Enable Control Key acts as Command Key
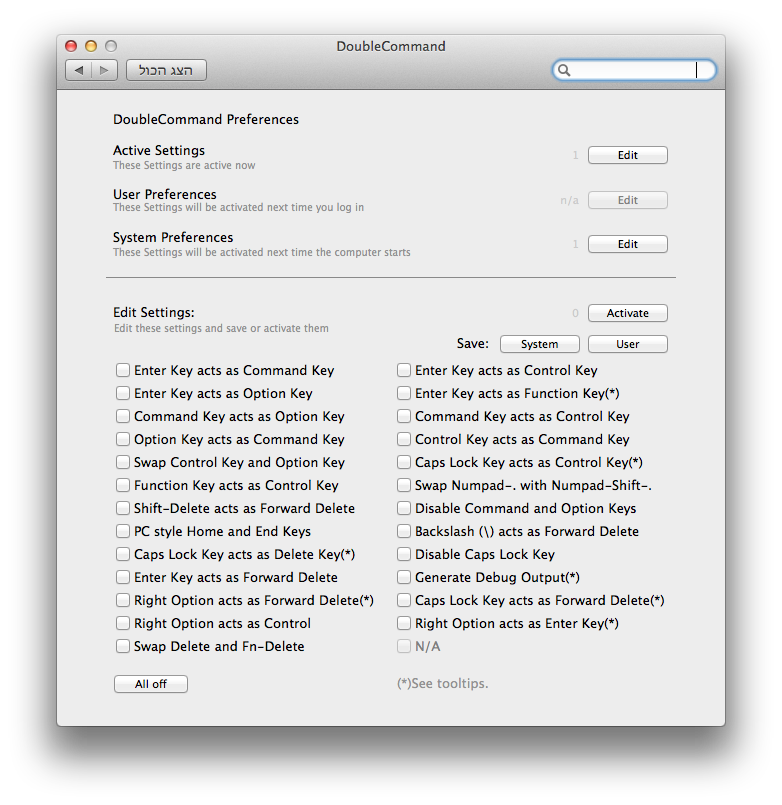The width and height of the screenshot is (782, 805). 404,439
